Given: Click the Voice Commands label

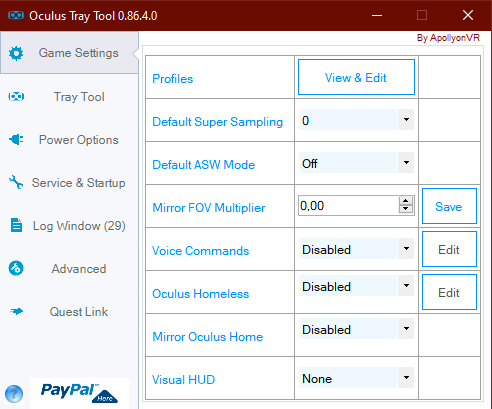Looking at the screenshot, I should point(201,251).
